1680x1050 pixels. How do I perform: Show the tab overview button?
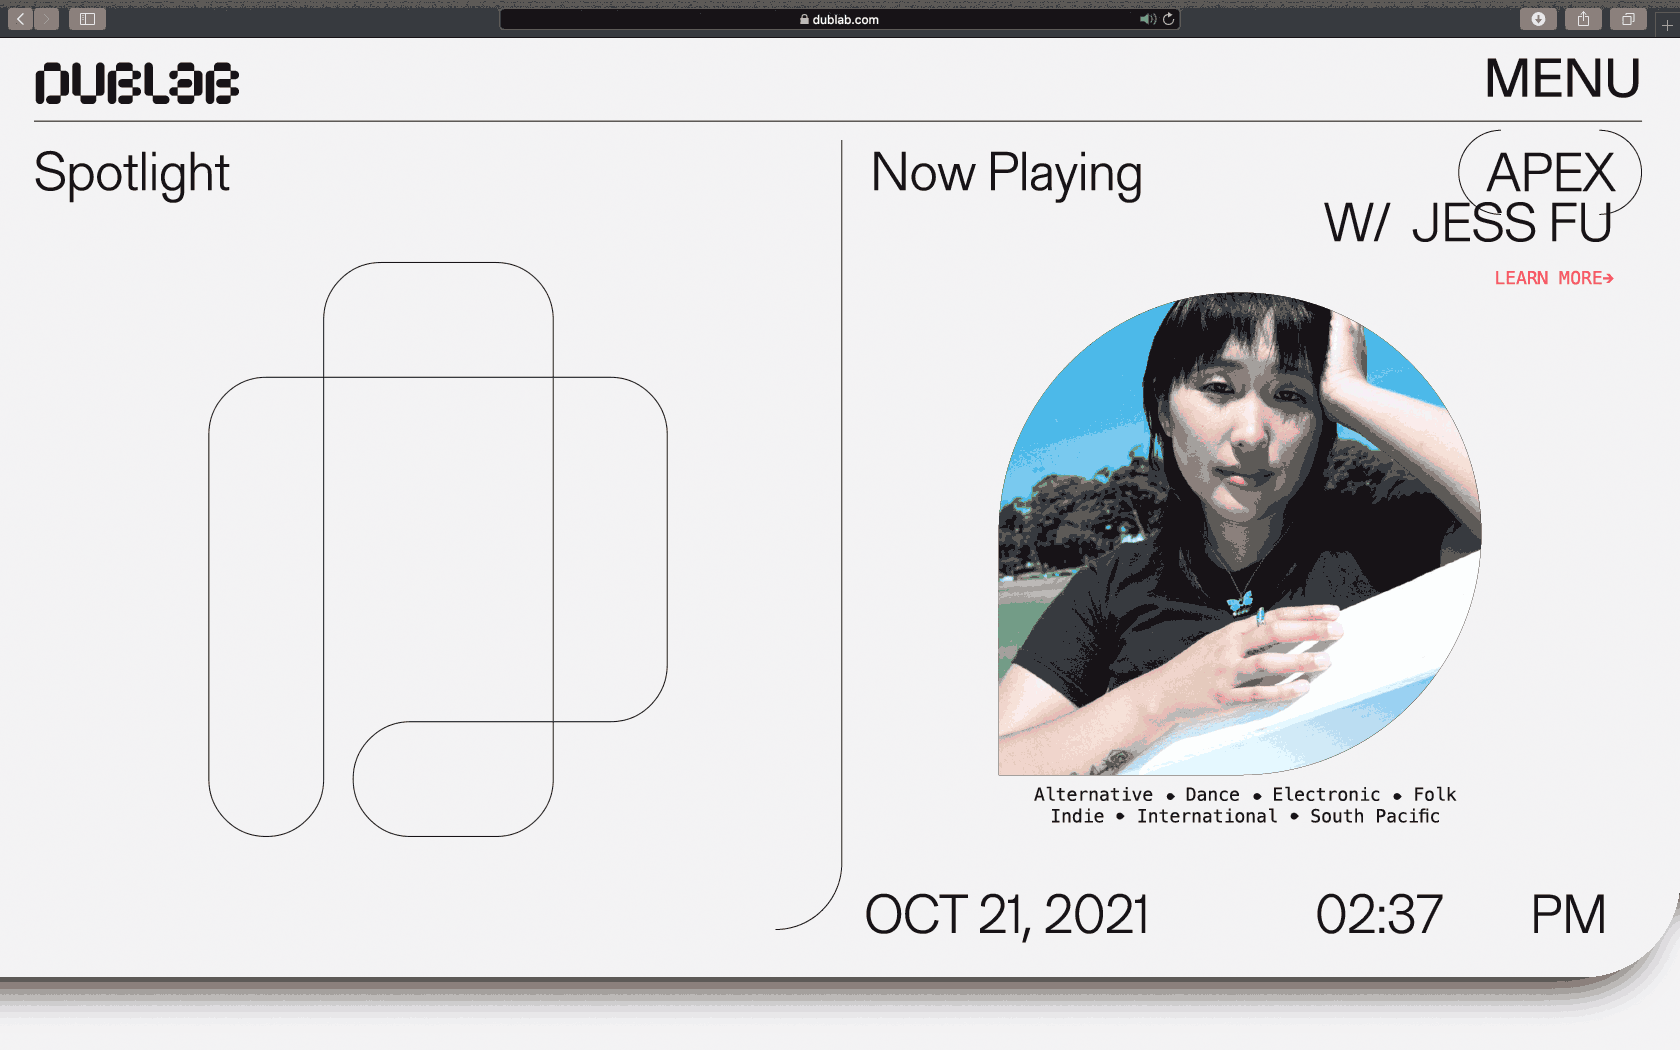1628,19
